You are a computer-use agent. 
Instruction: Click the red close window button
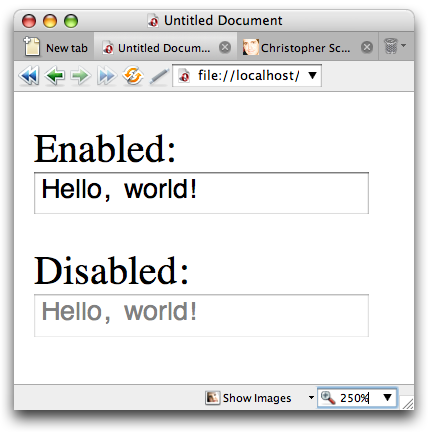point(29,21)
